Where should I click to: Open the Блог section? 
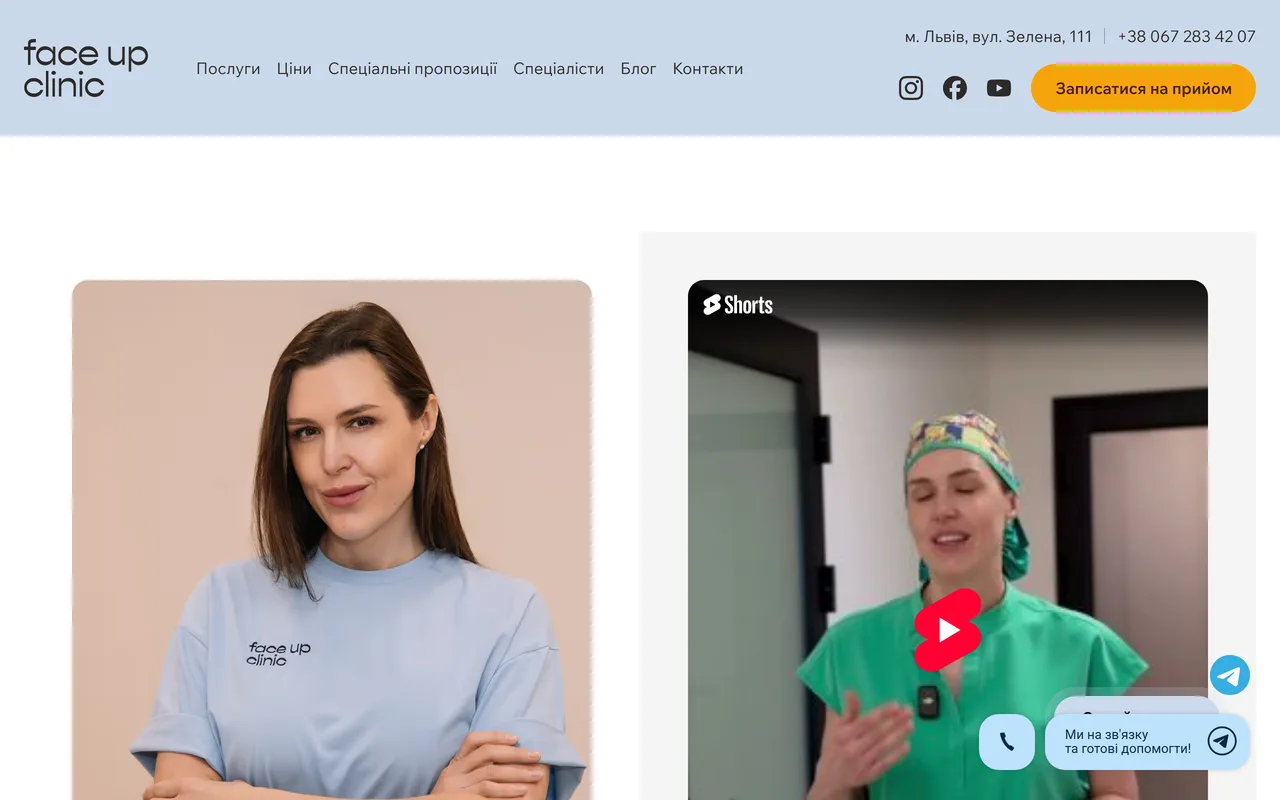tap(639, 69)
